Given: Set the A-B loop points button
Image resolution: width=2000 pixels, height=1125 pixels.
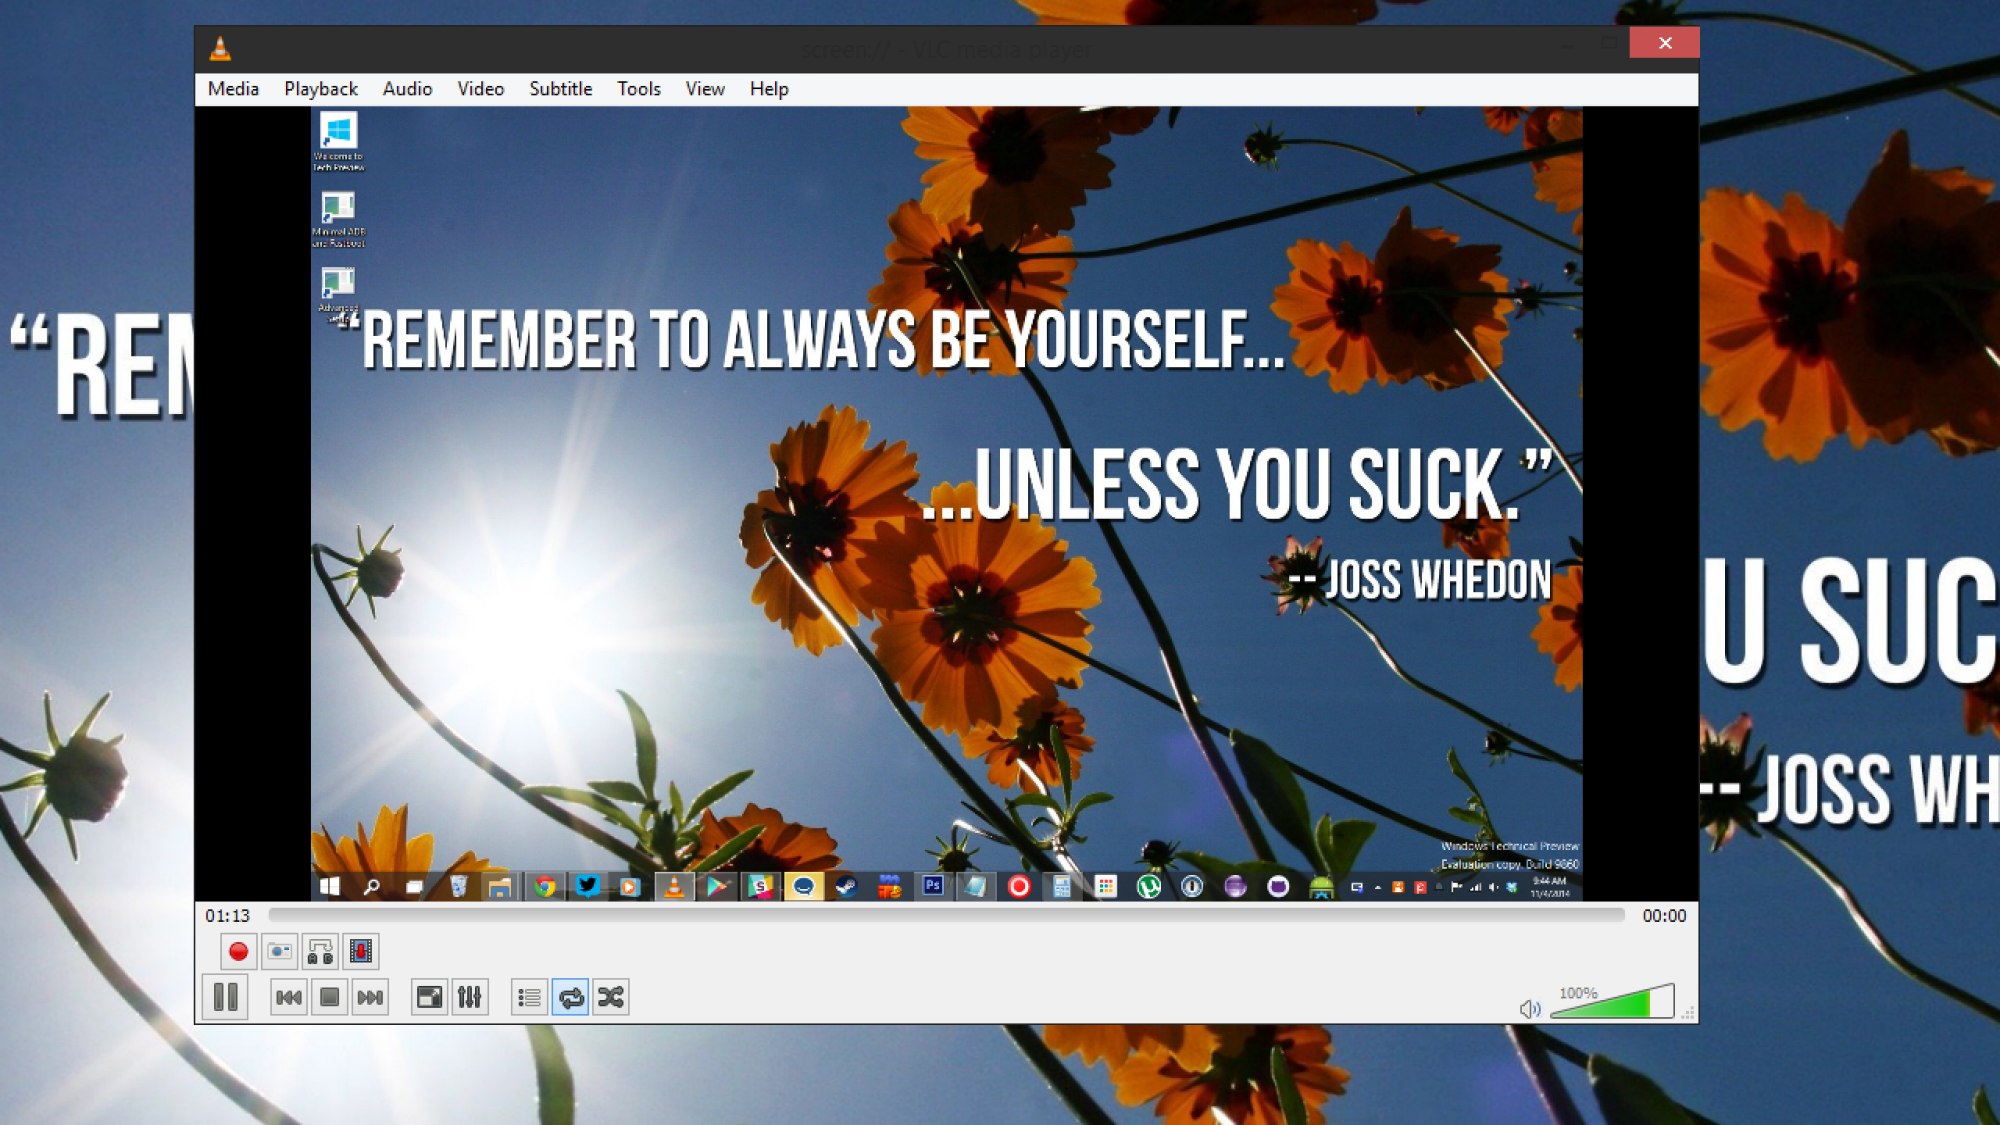Looking at the screenshot, I should point(320,951).
